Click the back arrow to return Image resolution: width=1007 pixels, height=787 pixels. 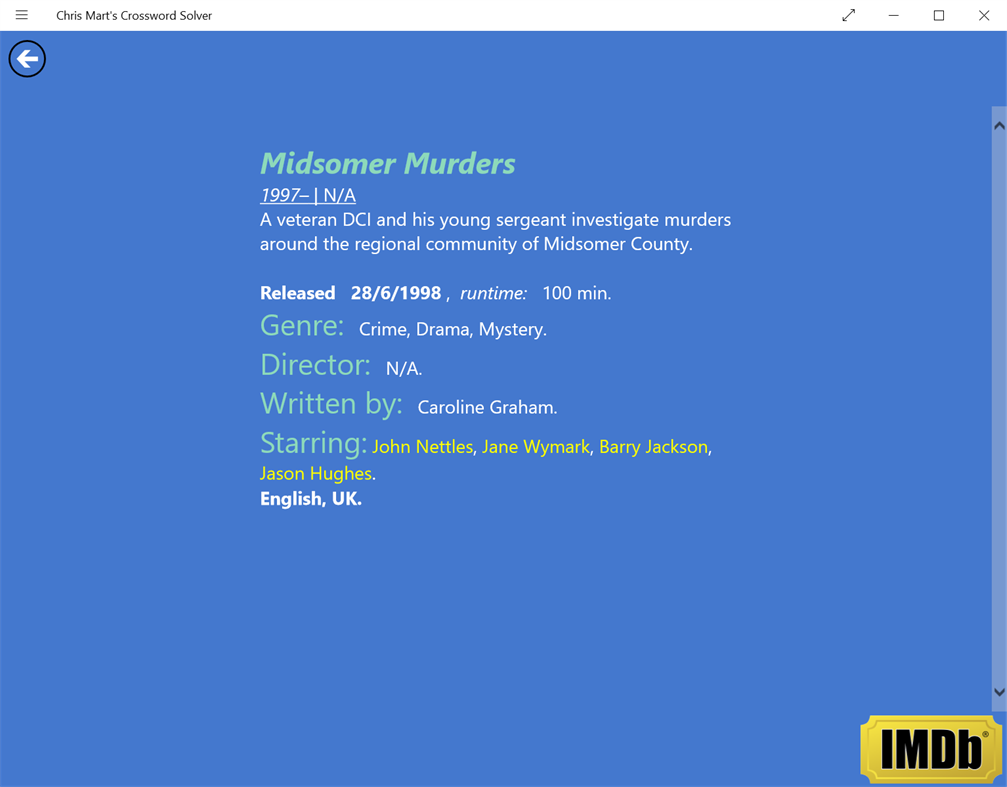point(27,59)
